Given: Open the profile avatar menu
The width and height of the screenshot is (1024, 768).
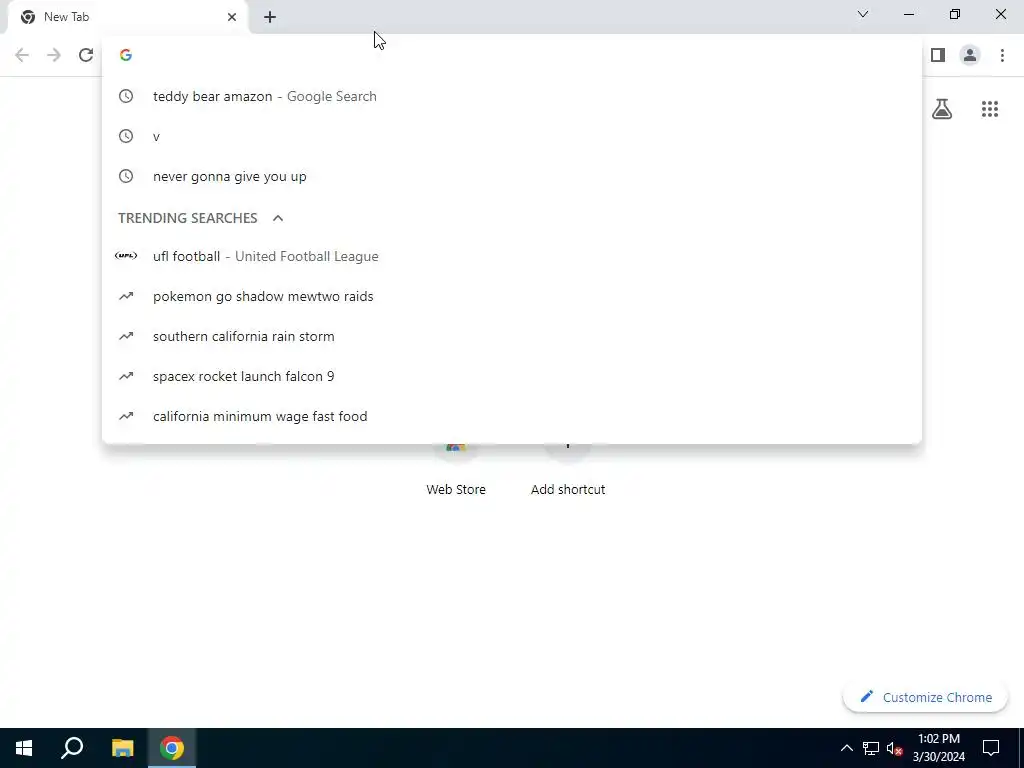Looking at the screenshot, I should pyautogui.click(x=970, y=55).
